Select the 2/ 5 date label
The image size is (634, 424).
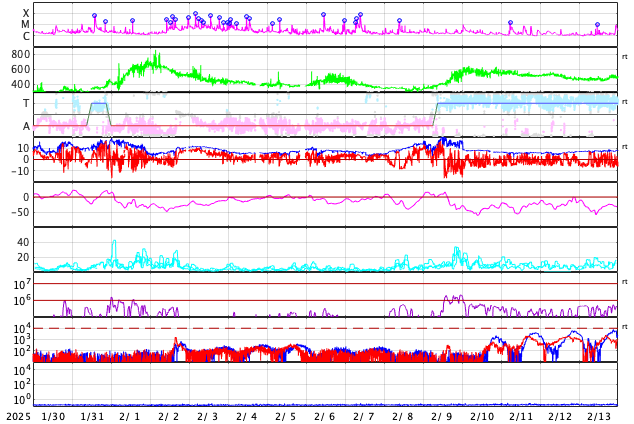point(285,416)
